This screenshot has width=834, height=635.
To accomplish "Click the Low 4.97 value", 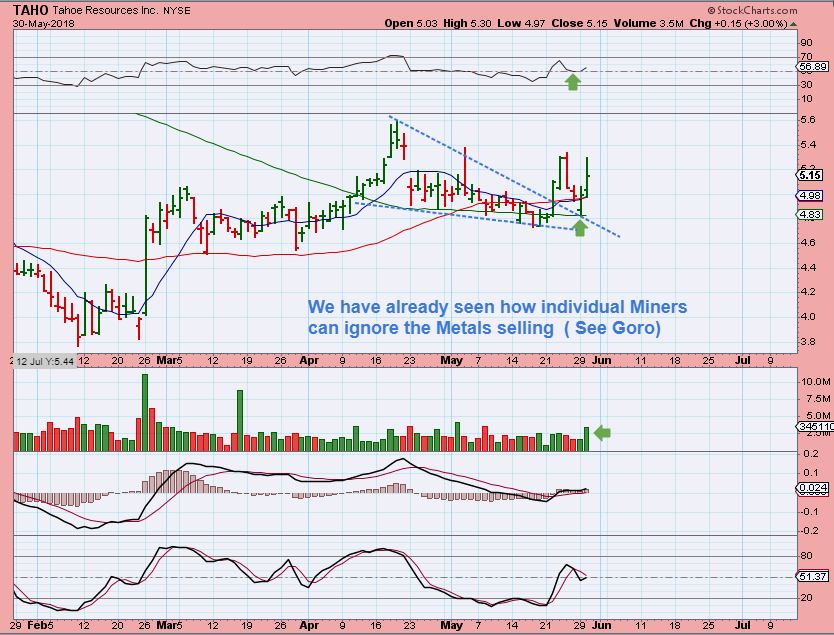I will 521,23.
